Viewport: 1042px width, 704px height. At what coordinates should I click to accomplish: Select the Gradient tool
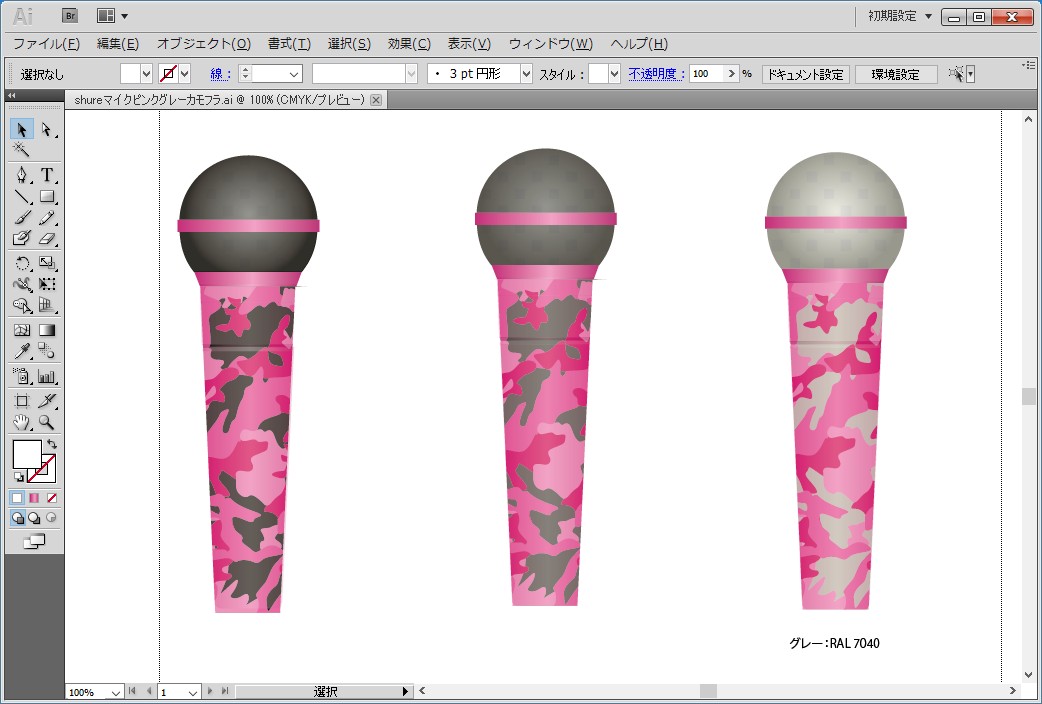pos(47,329)
